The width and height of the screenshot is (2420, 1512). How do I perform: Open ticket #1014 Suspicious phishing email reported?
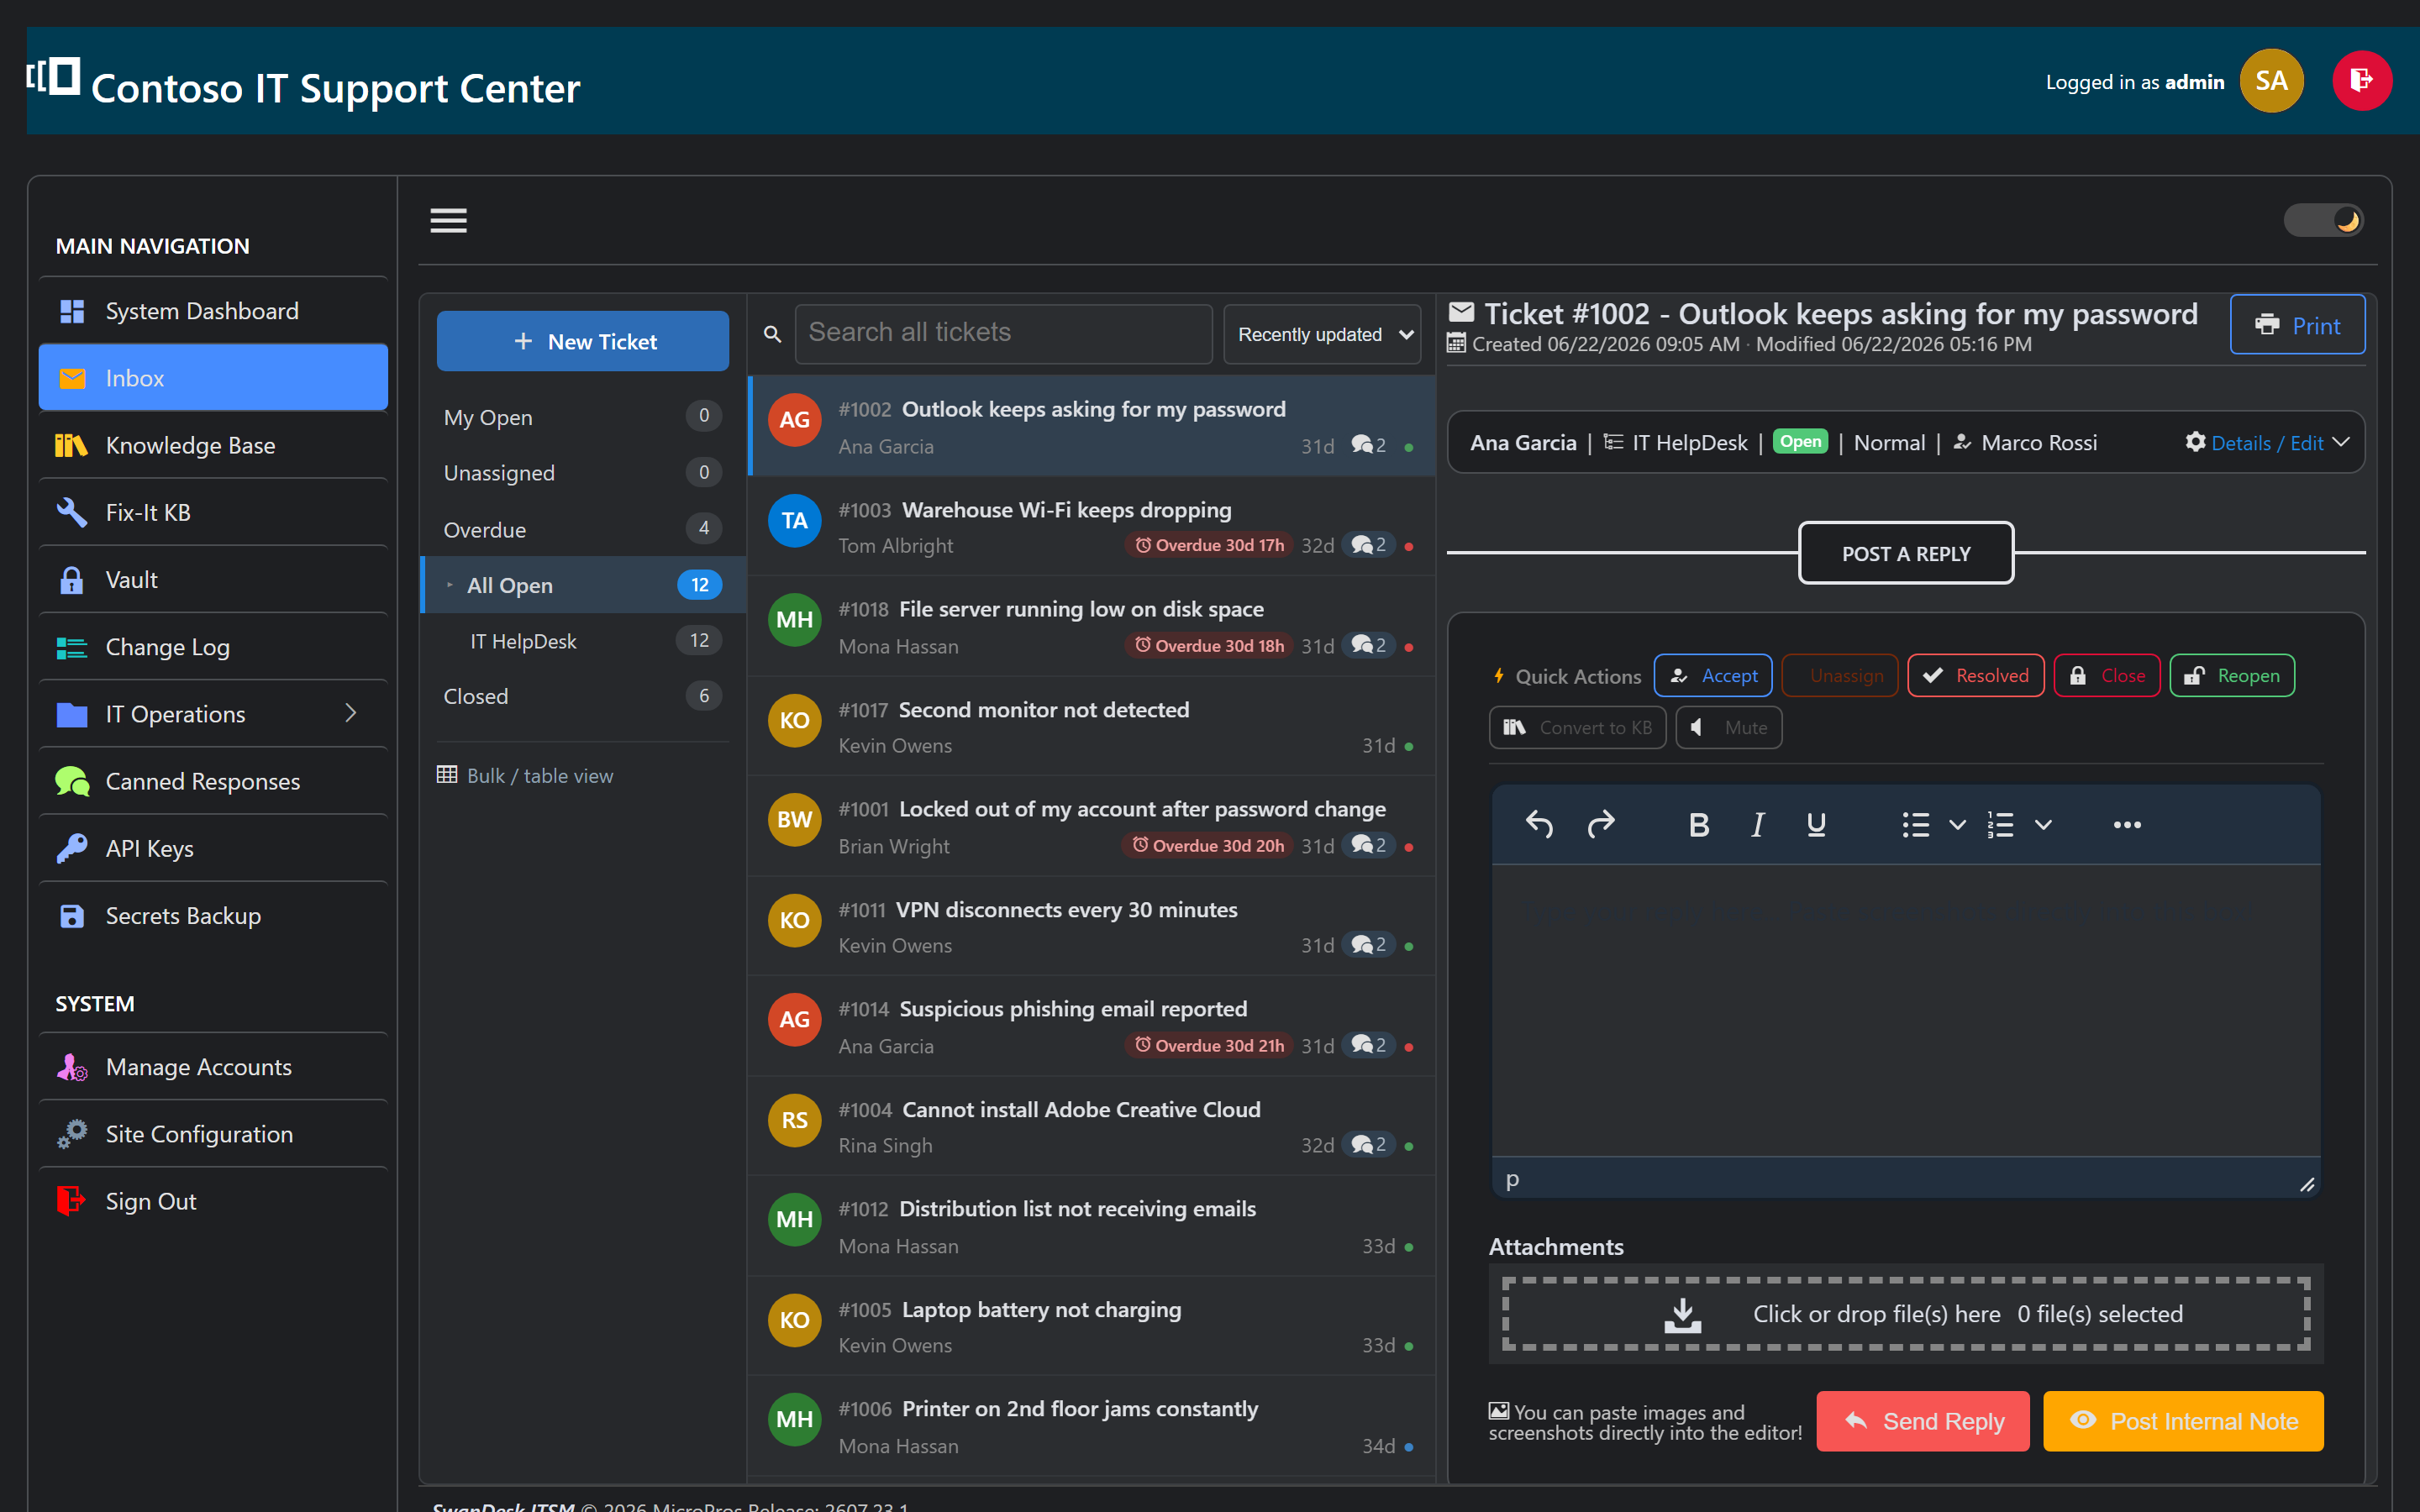pos(1091,1026)
